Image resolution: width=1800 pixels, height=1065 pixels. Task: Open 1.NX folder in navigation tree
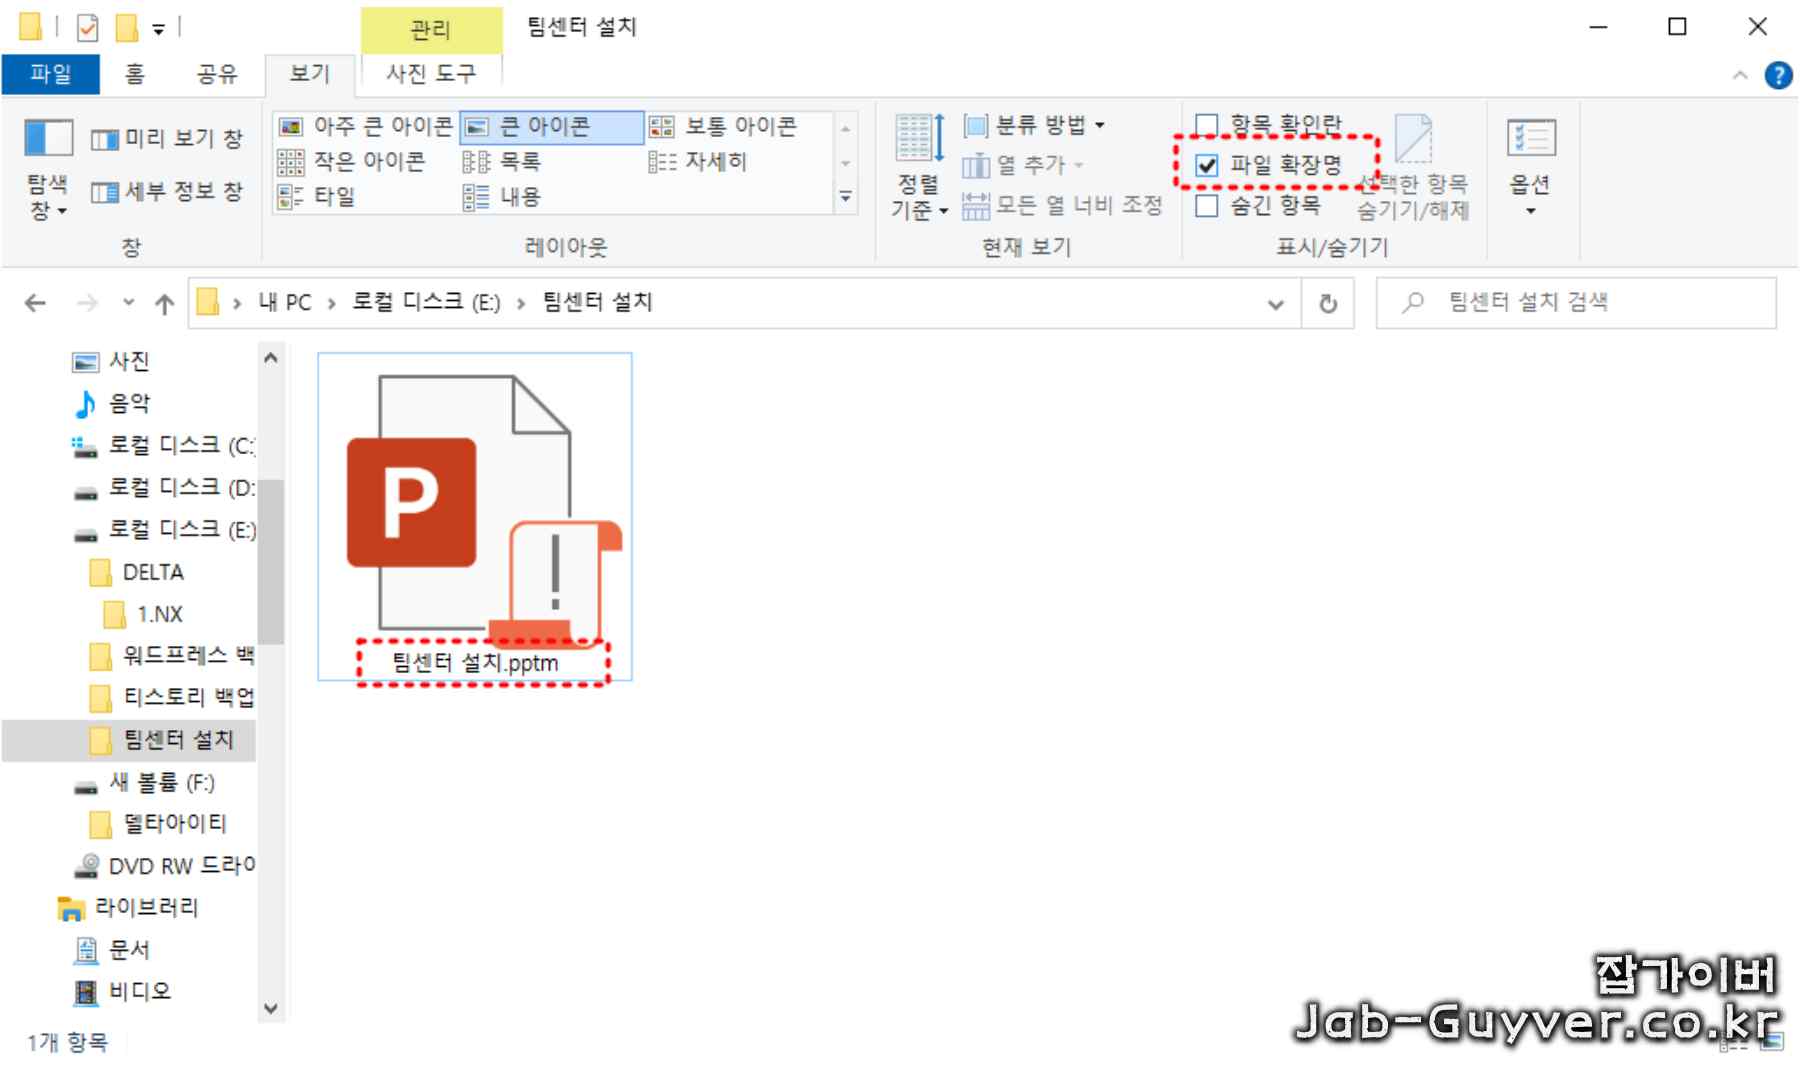tap(160, 614)
